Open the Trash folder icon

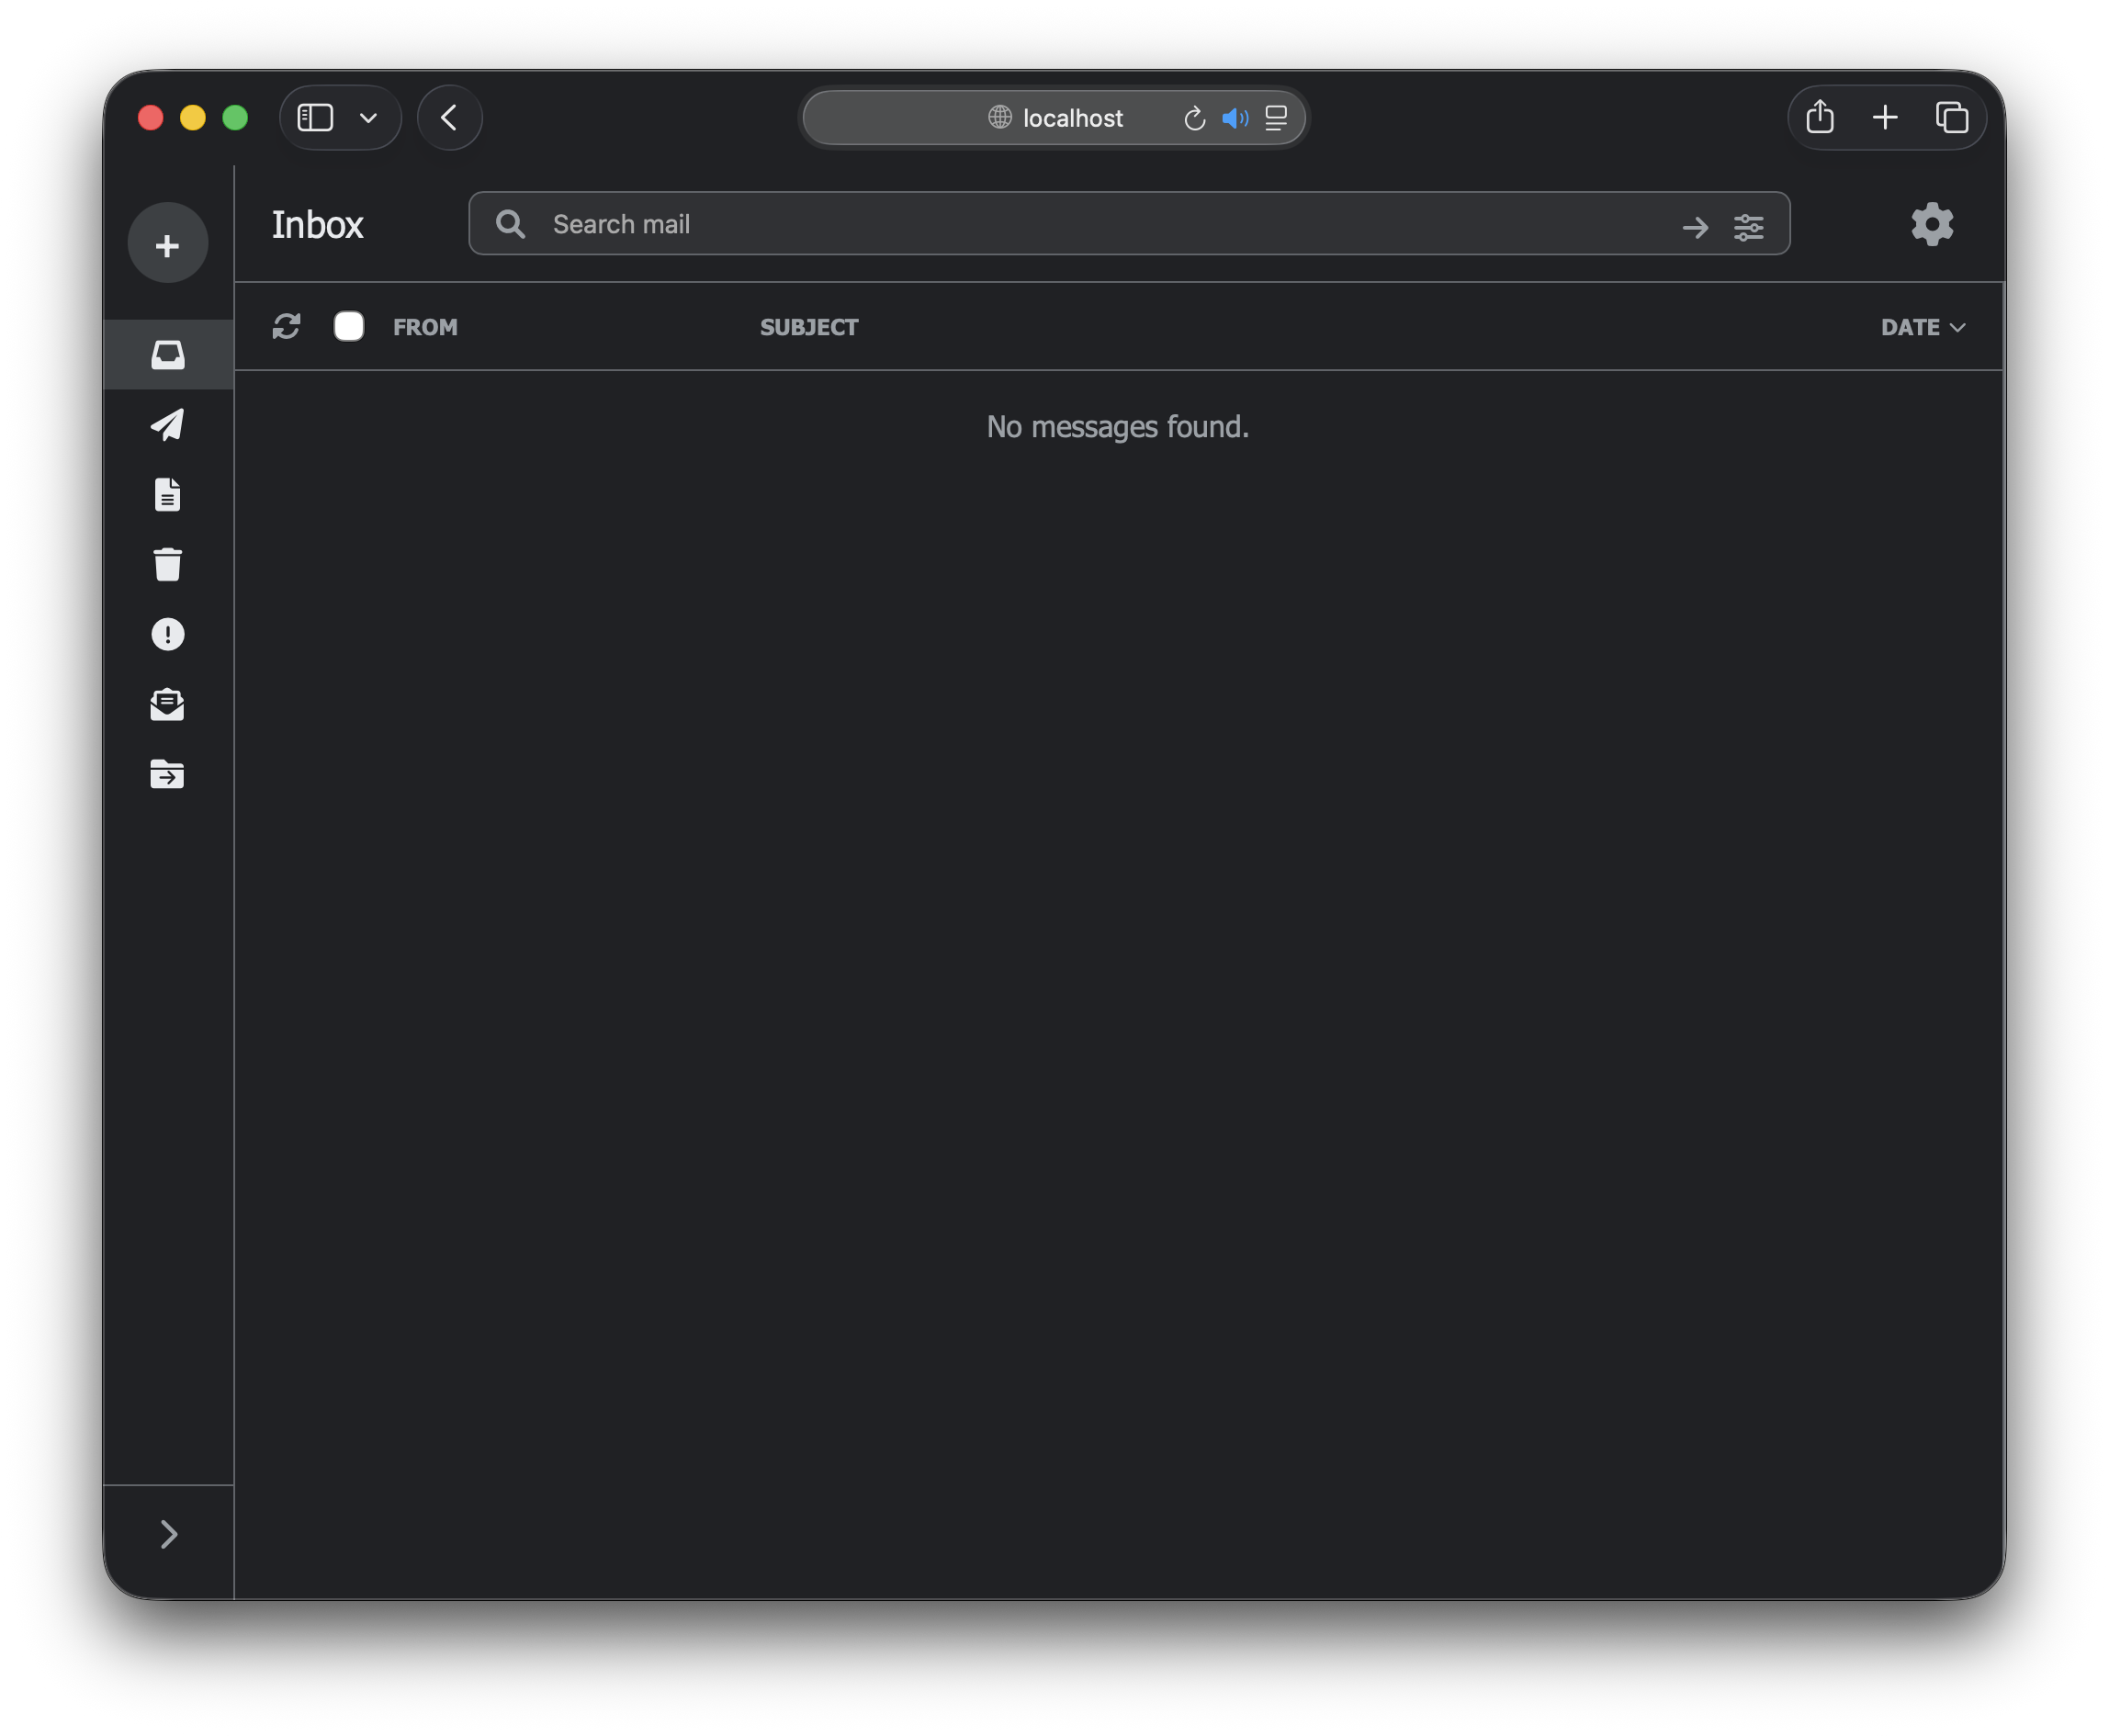click(x=168, y=565)
